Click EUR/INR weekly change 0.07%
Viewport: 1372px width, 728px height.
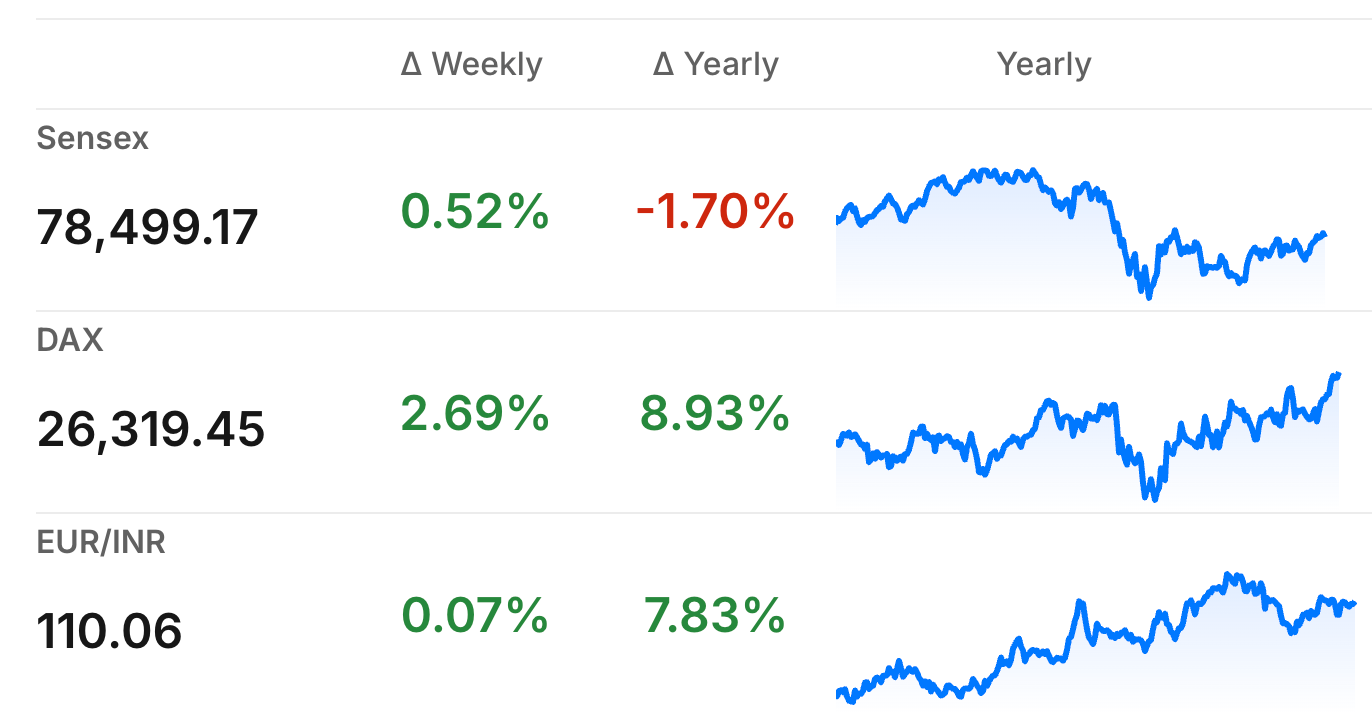pos(475,616)
